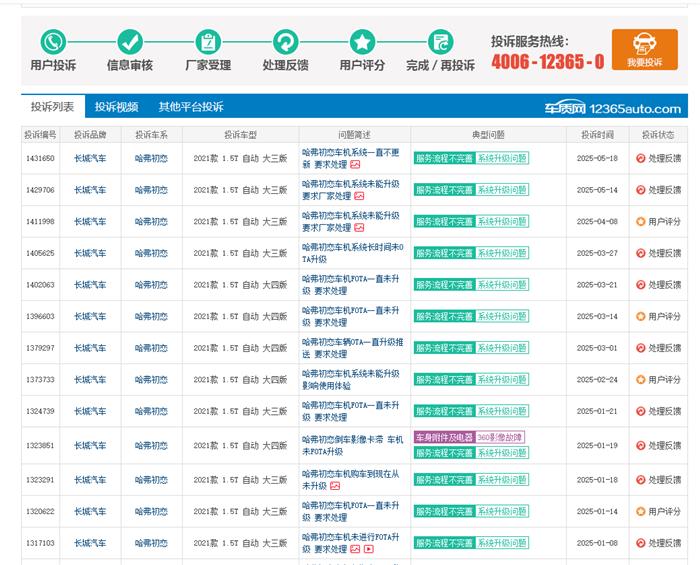Click the 360影像故障 tag on complaint 1323851
Image resolution: width=700 pixels, height=565 pixels.
[x=500, y=437]
